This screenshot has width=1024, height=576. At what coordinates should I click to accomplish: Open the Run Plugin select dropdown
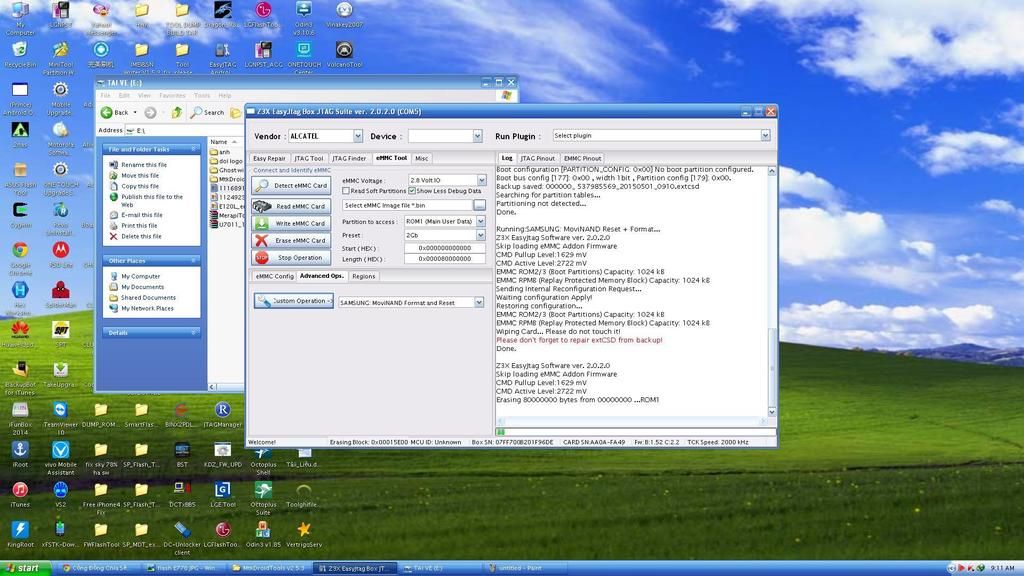[765, 135]
